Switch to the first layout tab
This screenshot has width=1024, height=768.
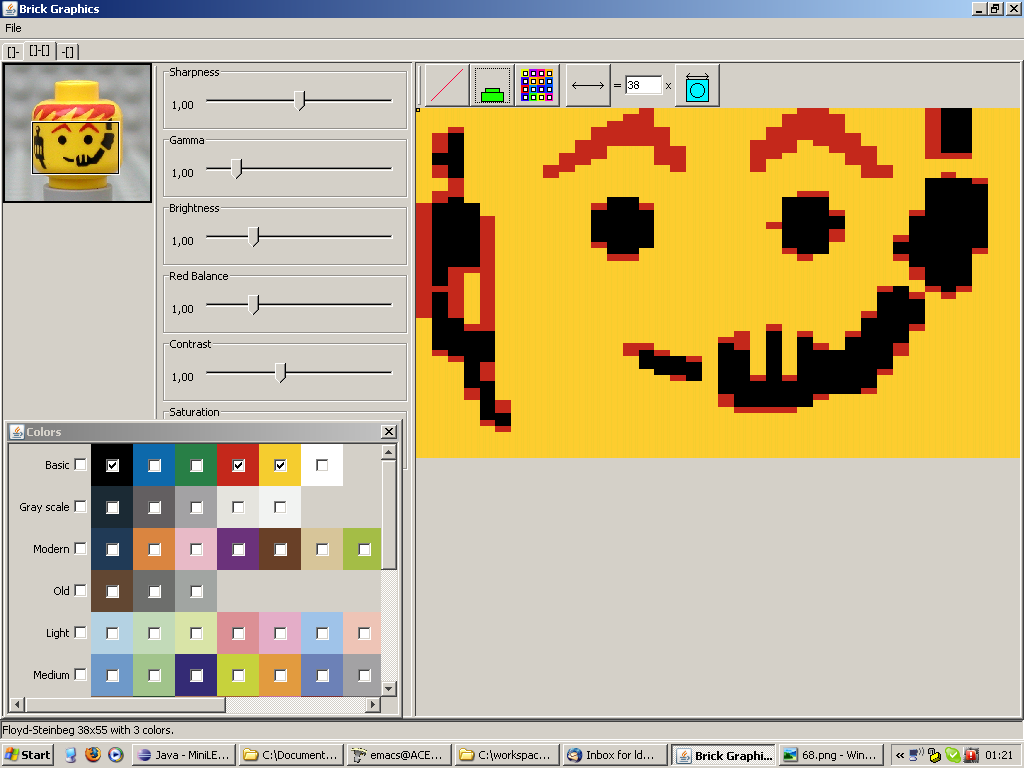tap(13, 51)
